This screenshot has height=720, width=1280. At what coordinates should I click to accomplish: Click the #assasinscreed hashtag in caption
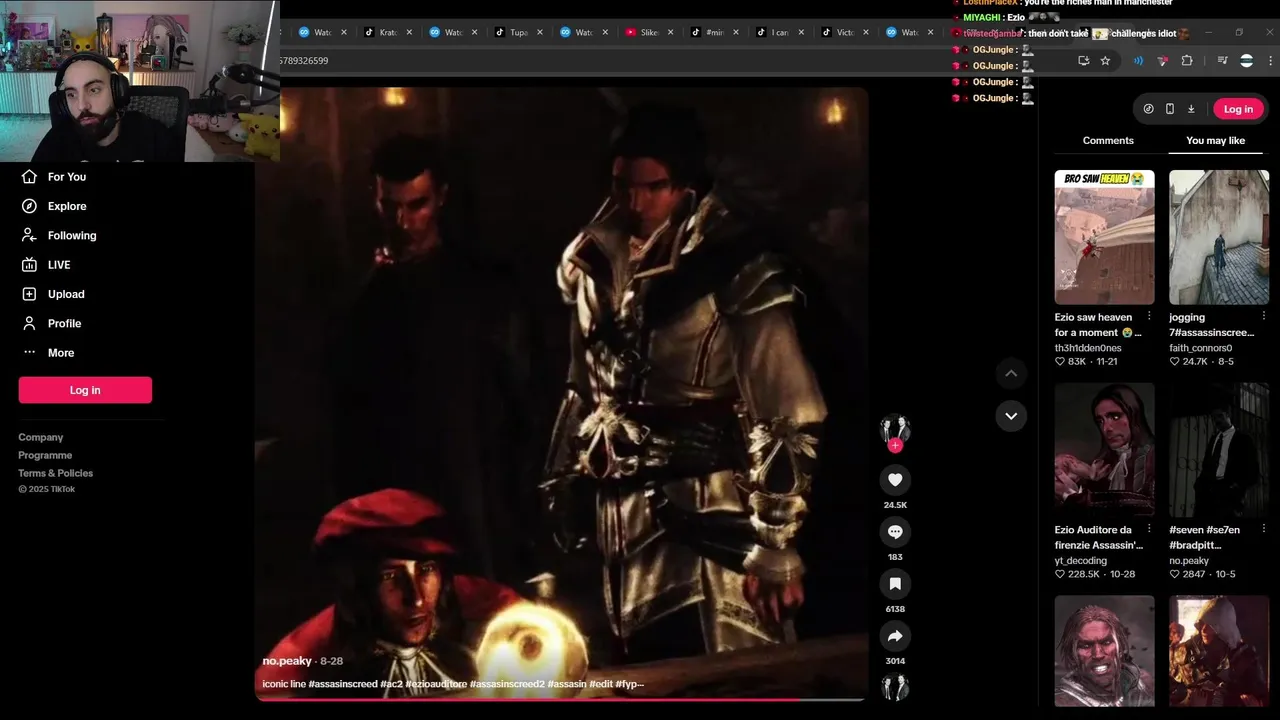click(x=343, y=684)
